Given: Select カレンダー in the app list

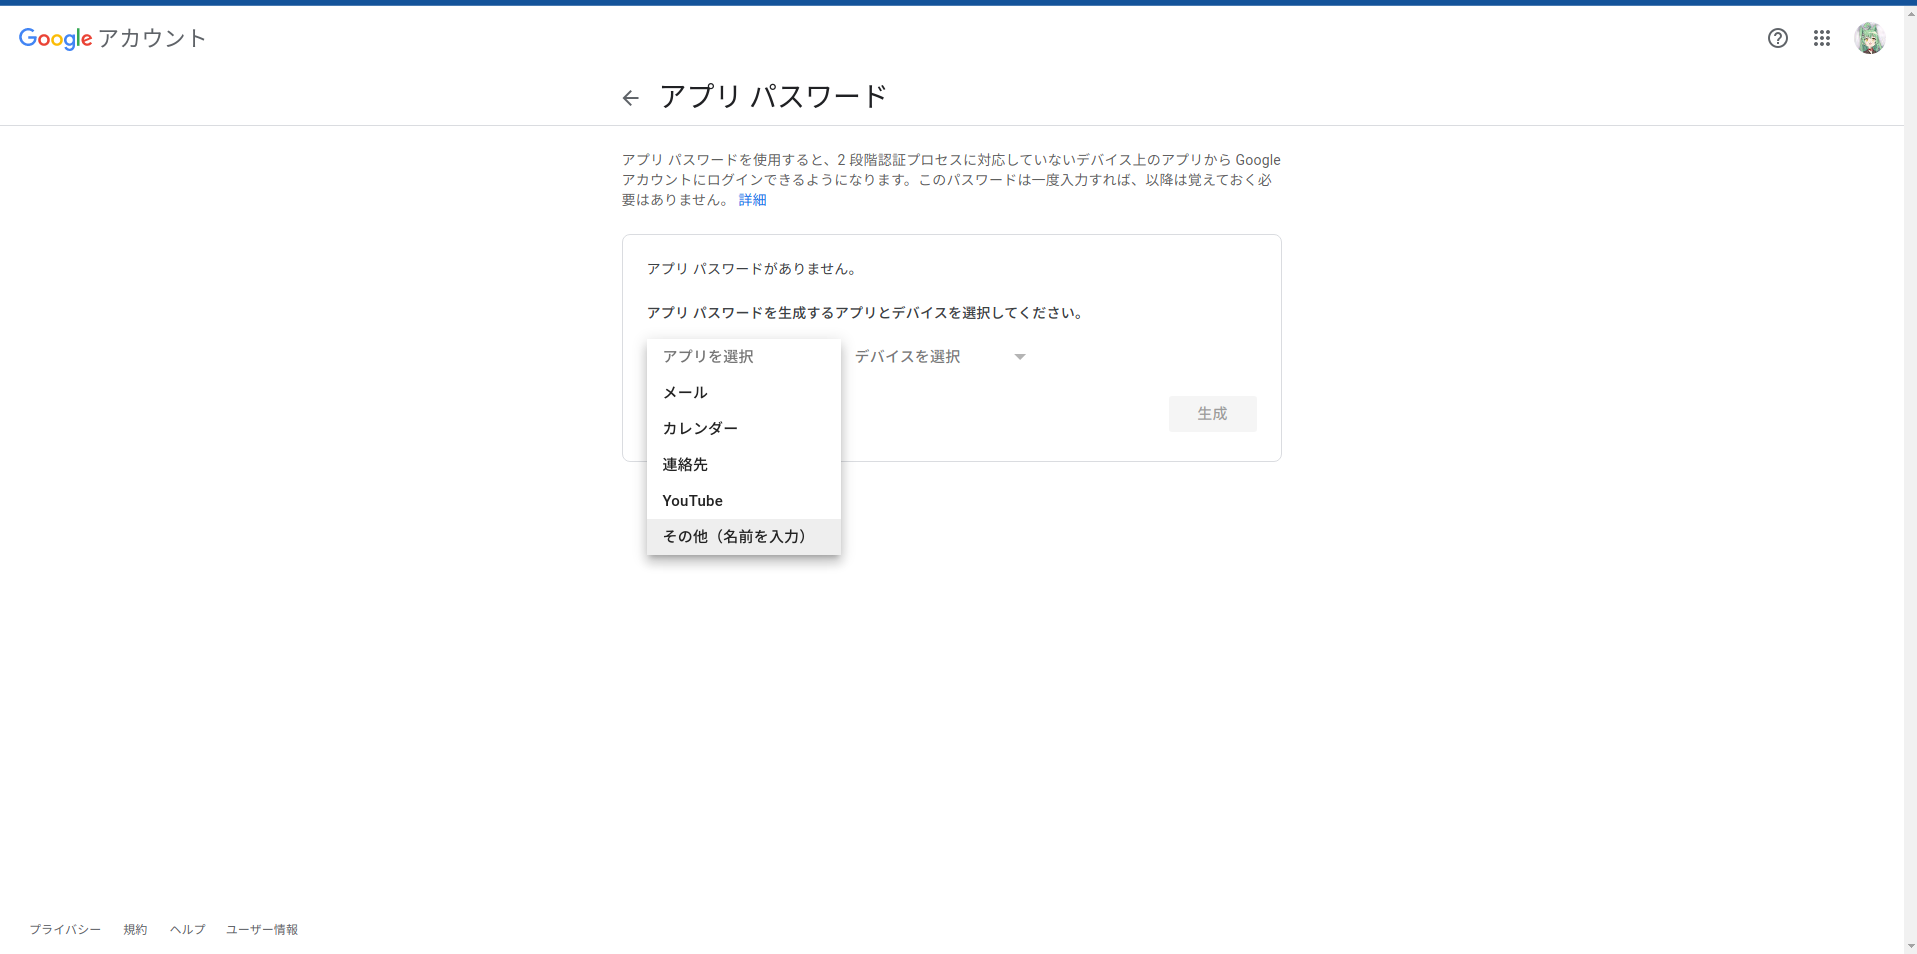Looking at the screenshot, I should [699, 428].
